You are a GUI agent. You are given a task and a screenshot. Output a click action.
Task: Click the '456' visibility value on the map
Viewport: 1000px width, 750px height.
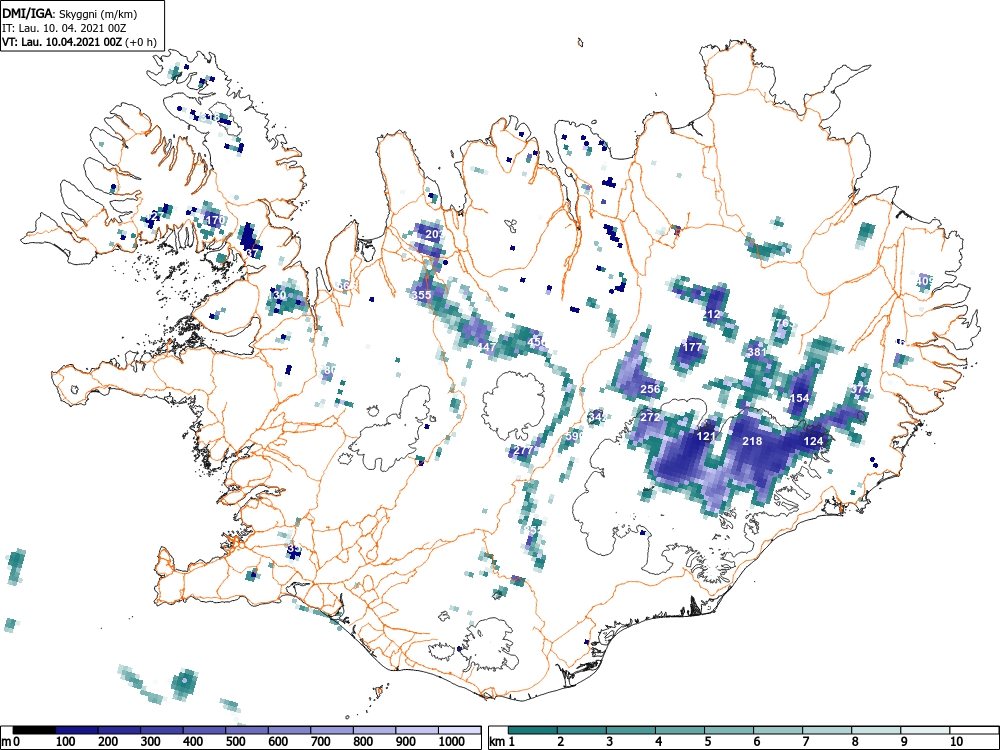(537, 342)
